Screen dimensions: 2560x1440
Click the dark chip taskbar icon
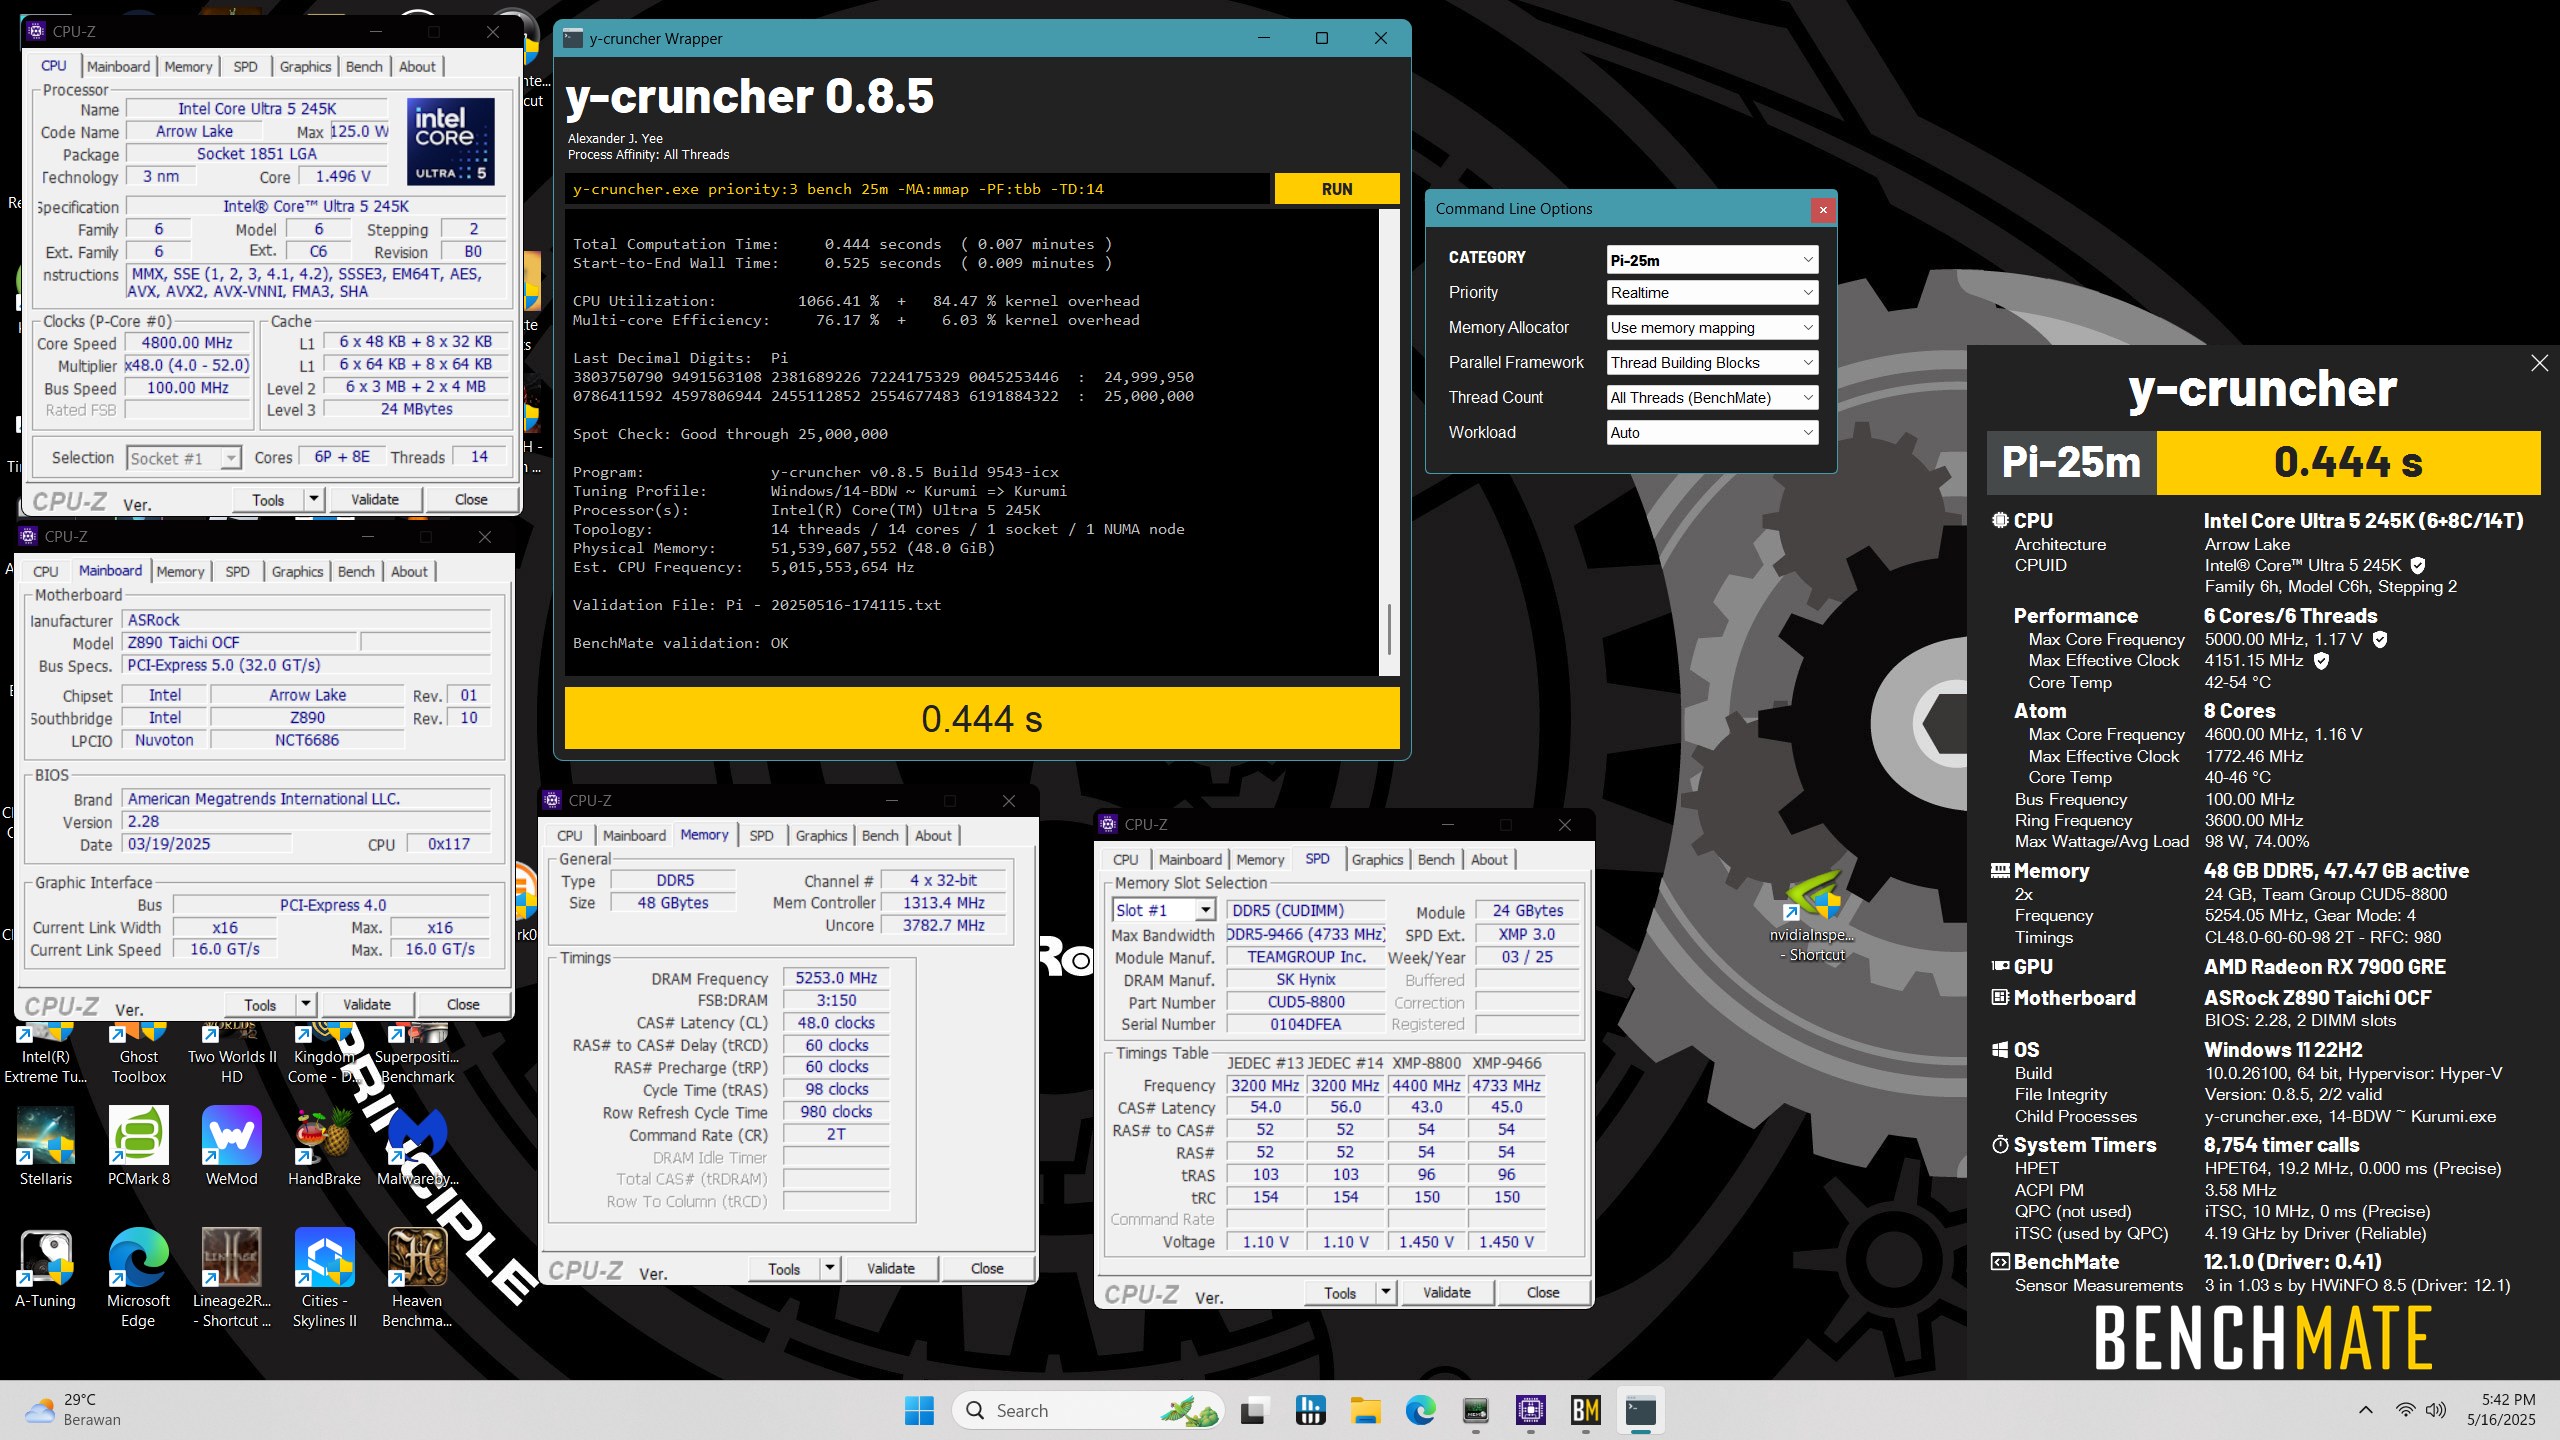tap(1475, 1410)
